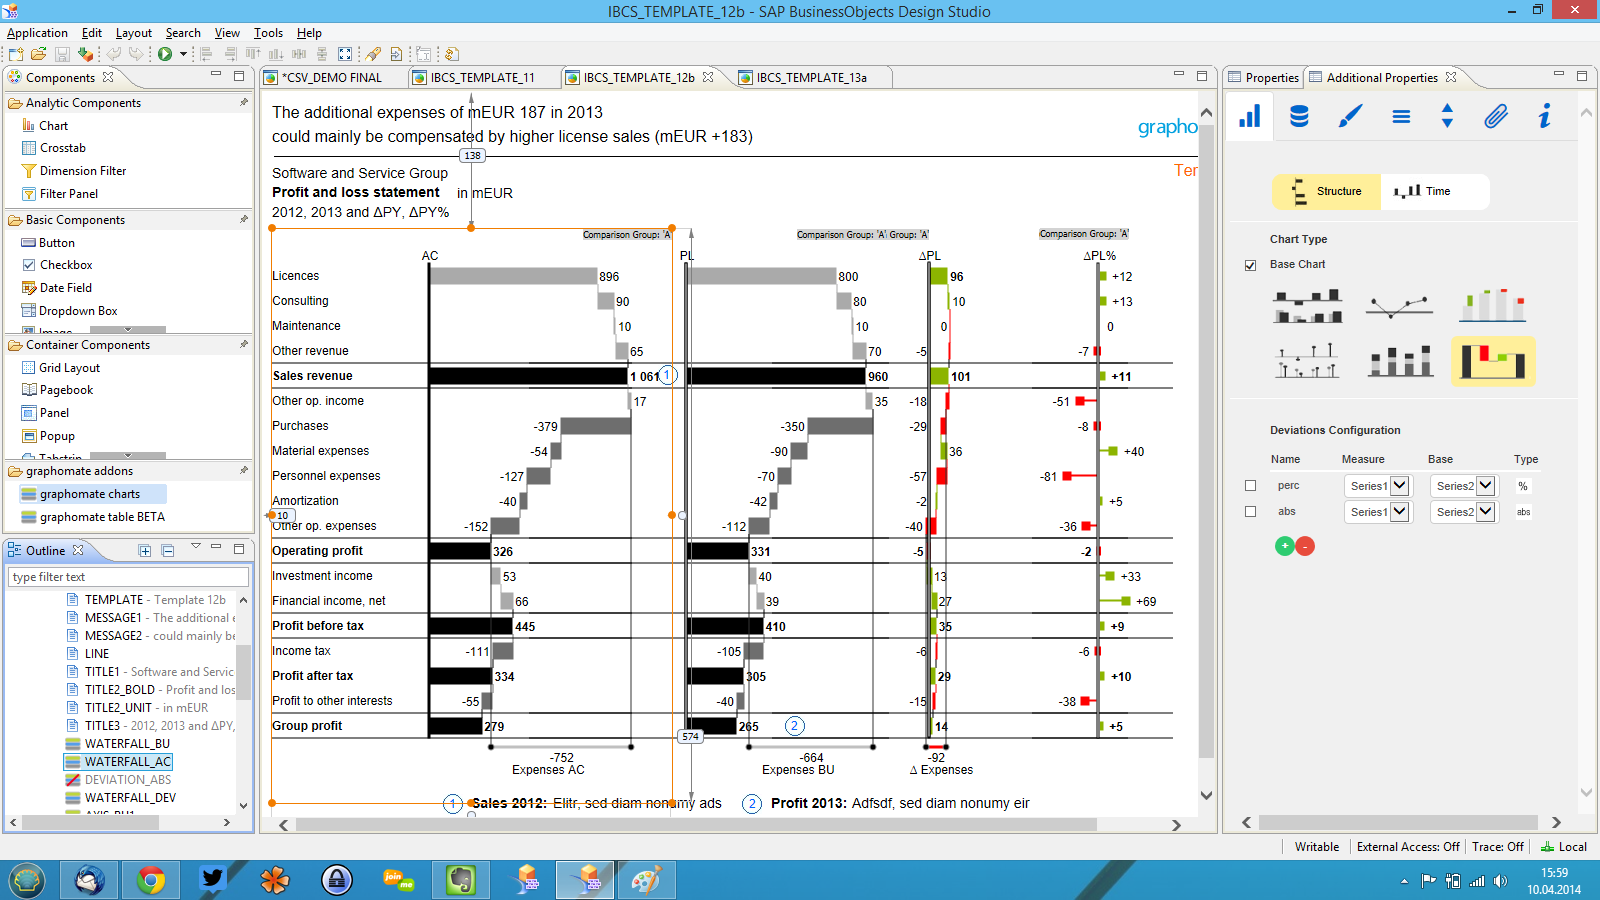Open the dropdown arrow beside the run button

coord(183,54)
